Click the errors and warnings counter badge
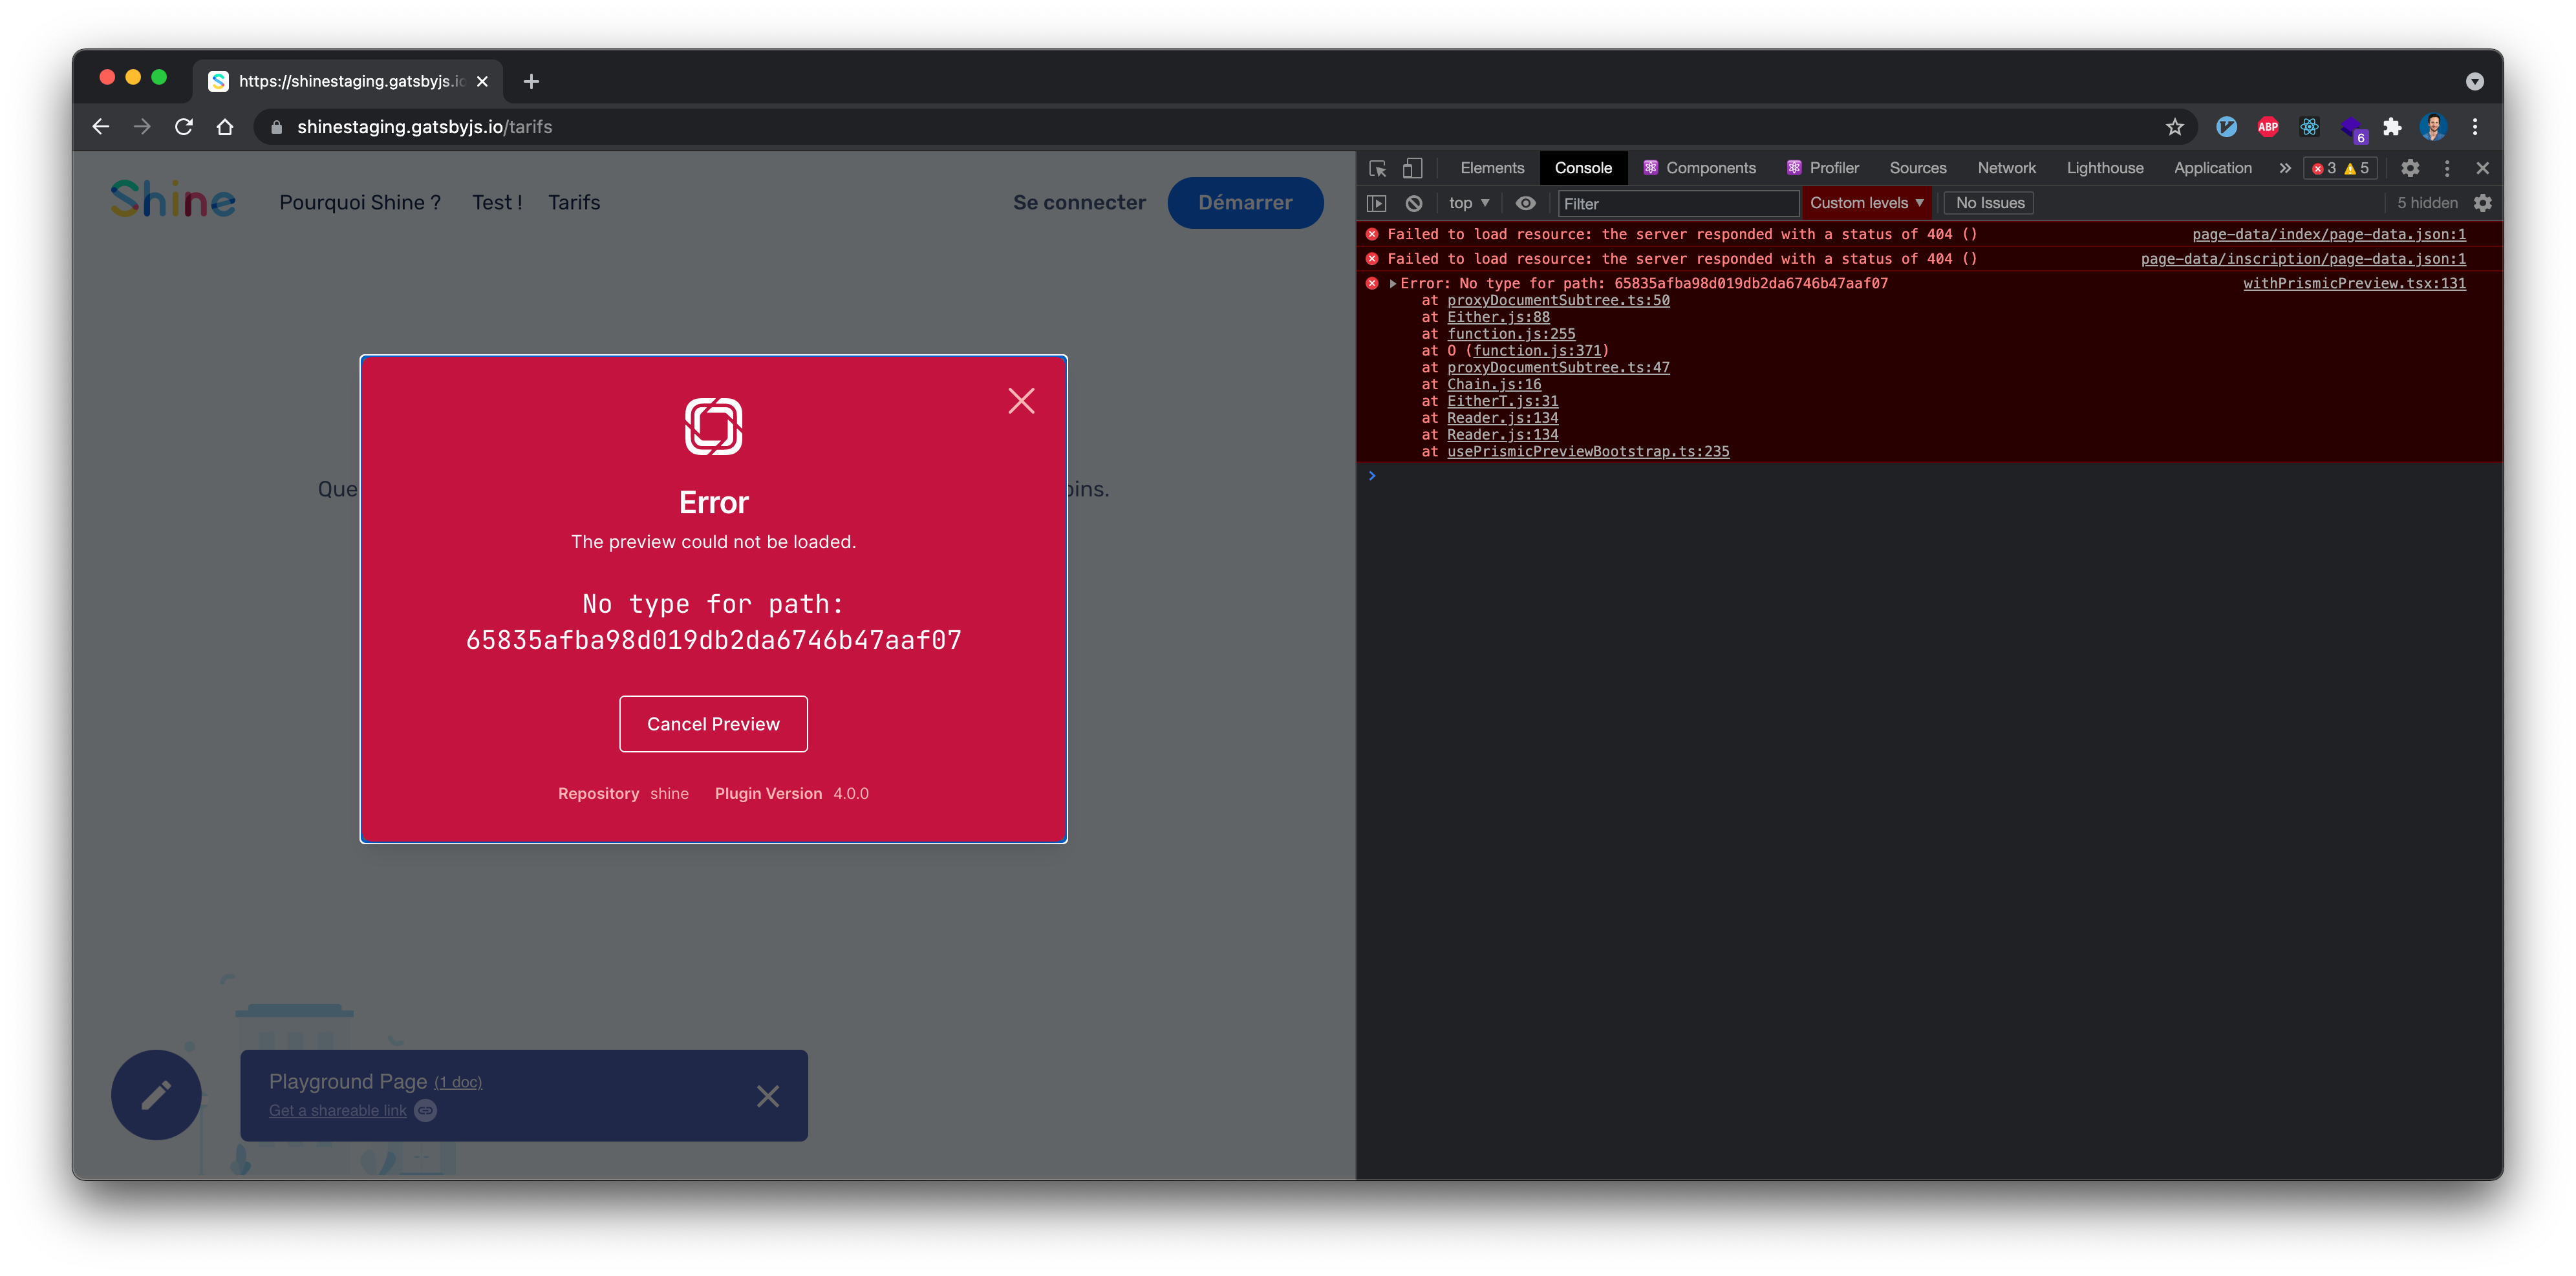This screenshot has height=1276, width=2576. coord(2340,168)
